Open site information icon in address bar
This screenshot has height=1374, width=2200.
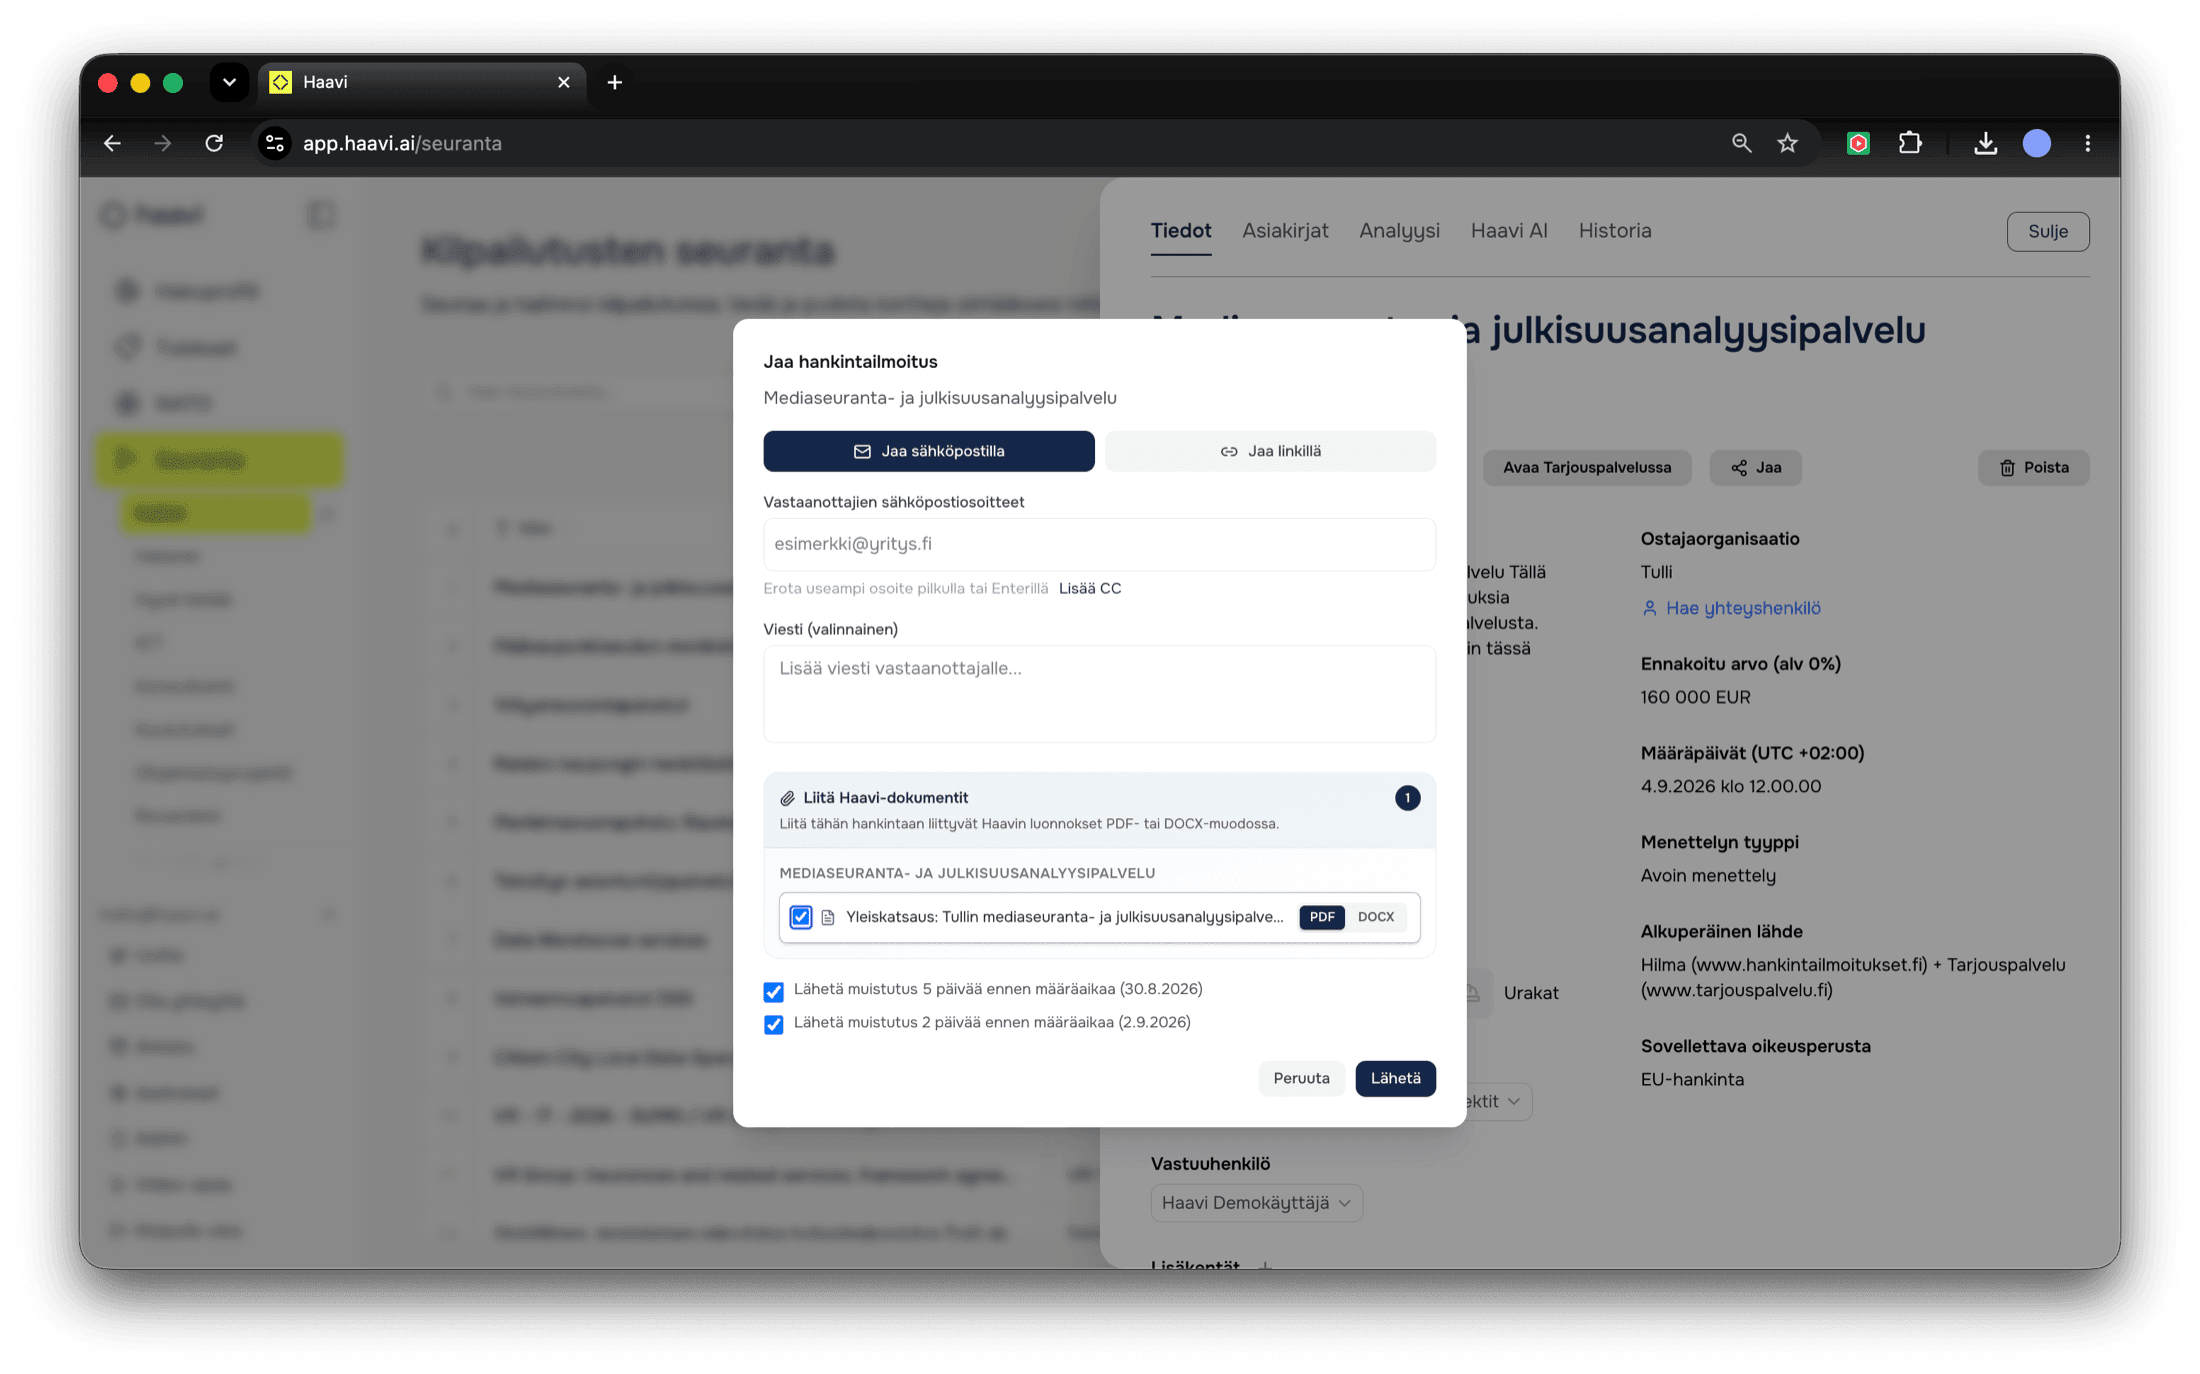pyautogui.click(x=275, y=143)
